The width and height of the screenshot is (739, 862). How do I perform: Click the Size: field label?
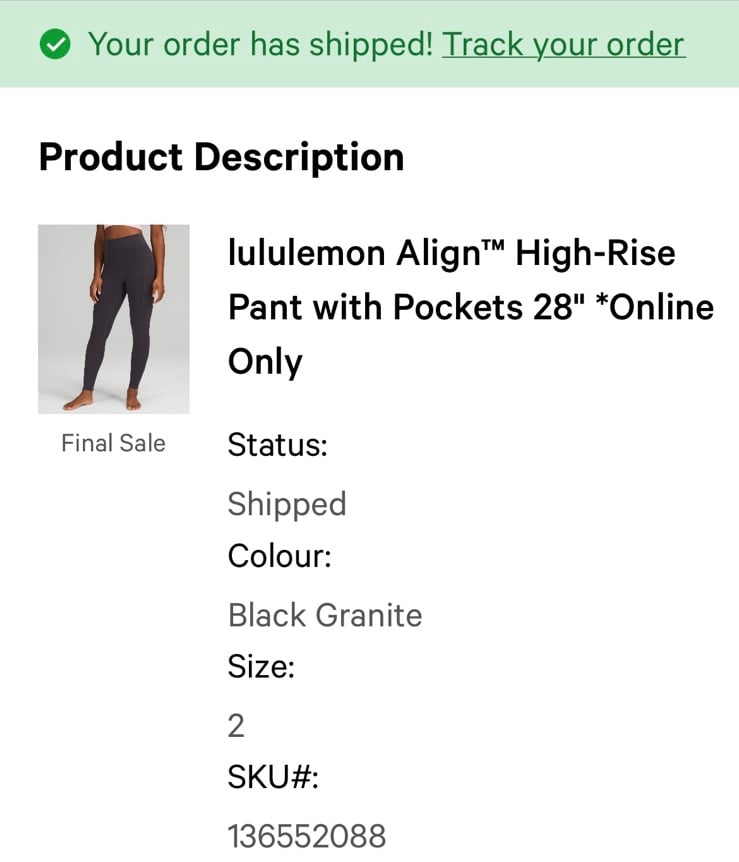pyautogui.click(x=261, y=666)
